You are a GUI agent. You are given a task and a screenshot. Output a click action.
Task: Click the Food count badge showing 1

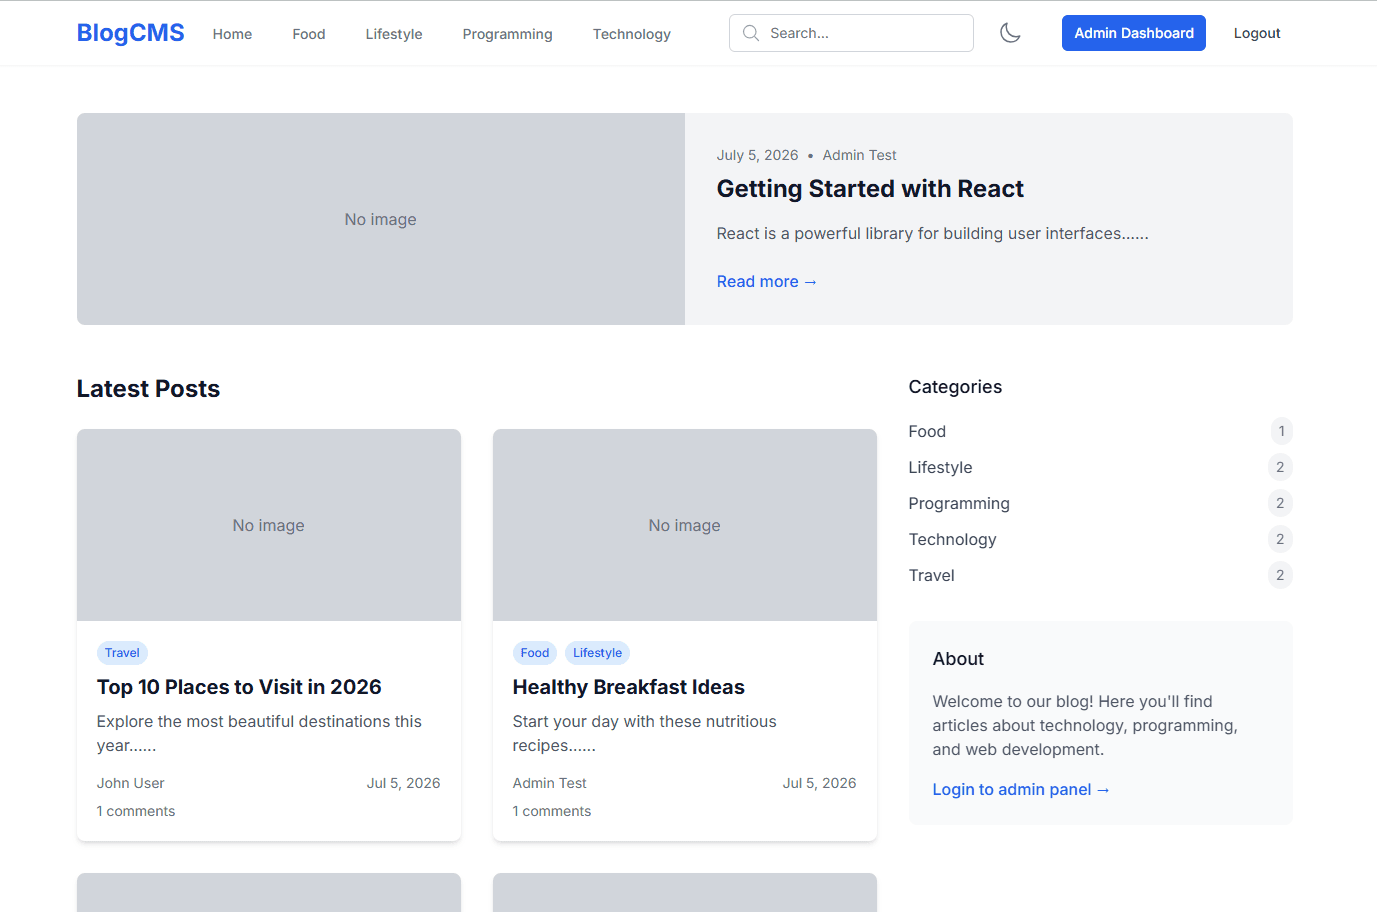(x=1281, y=431)
